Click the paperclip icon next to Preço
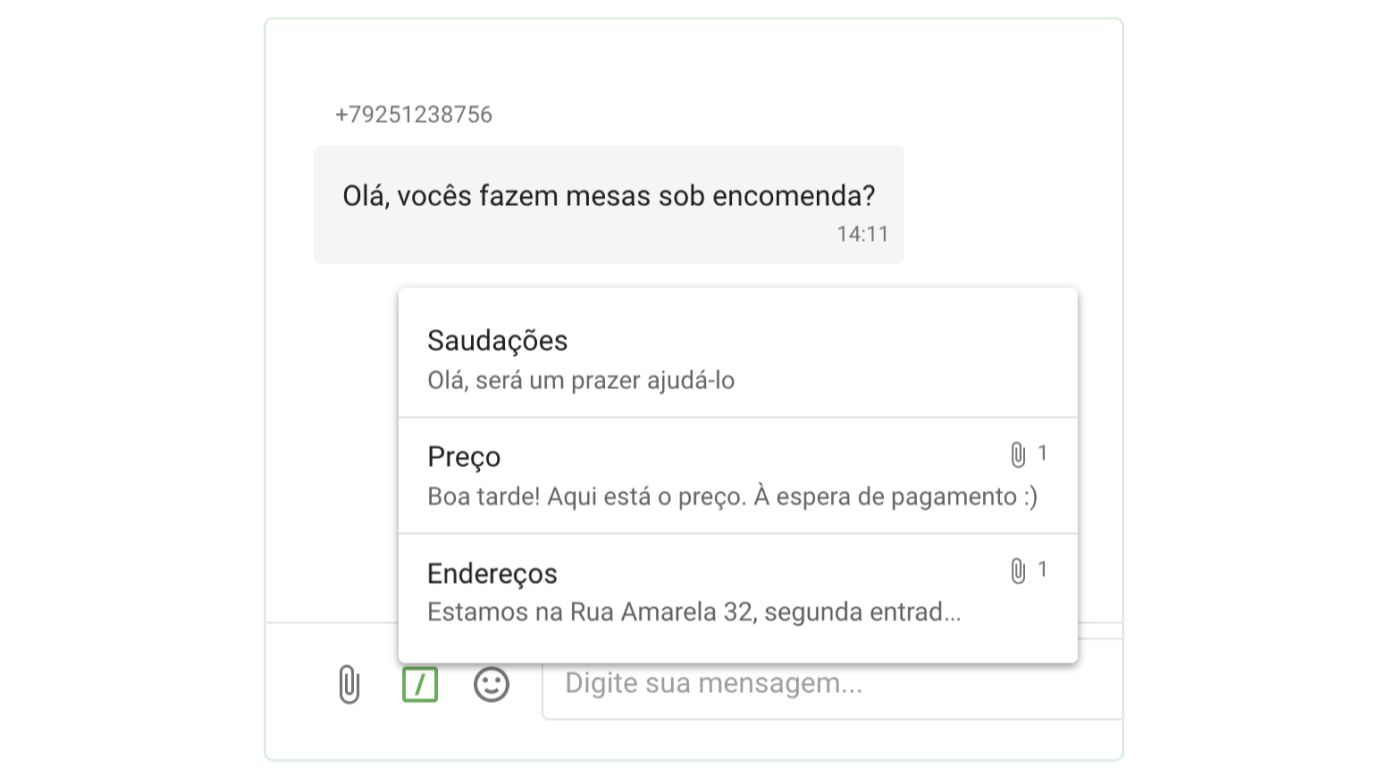 click(1018, 453)
